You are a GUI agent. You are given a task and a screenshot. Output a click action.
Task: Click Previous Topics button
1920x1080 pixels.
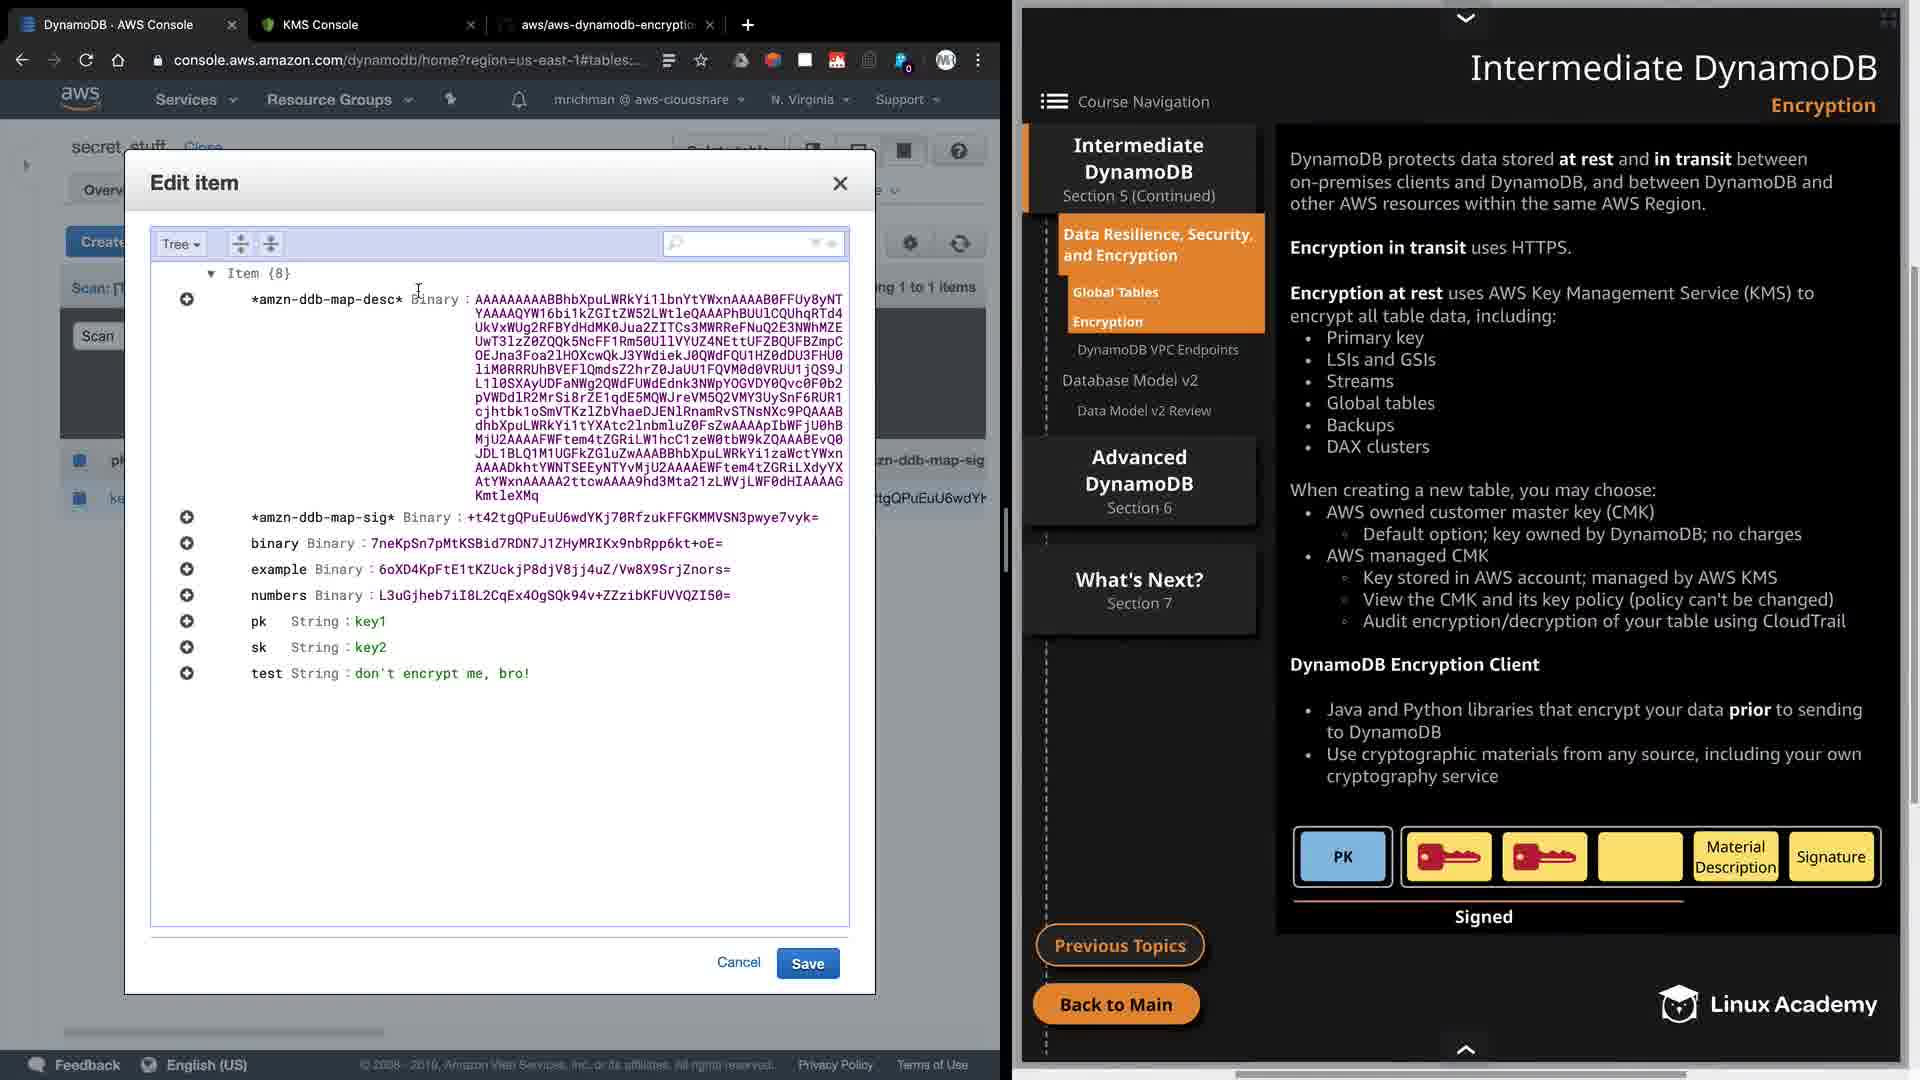tap(1119, 946)
